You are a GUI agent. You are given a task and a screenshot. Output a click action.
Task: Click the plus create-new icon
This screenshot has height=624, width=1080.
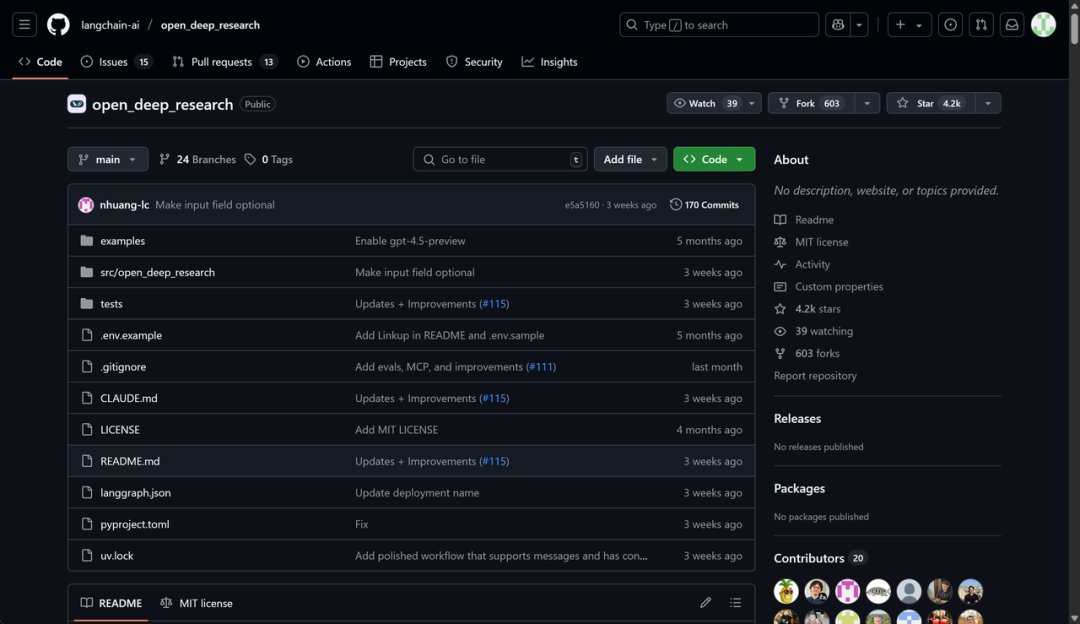click(900, 25)
